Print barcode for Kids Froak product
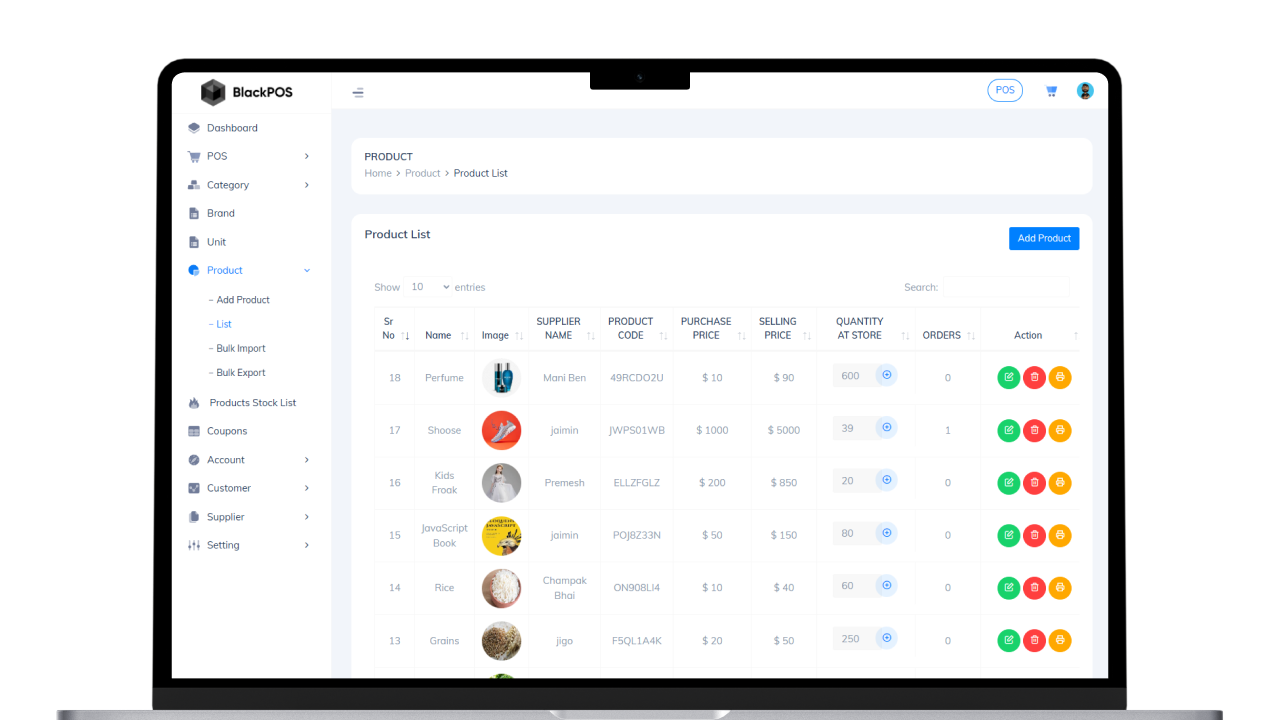Viewport: 1280px width, 720px height. click(1059, 482)
